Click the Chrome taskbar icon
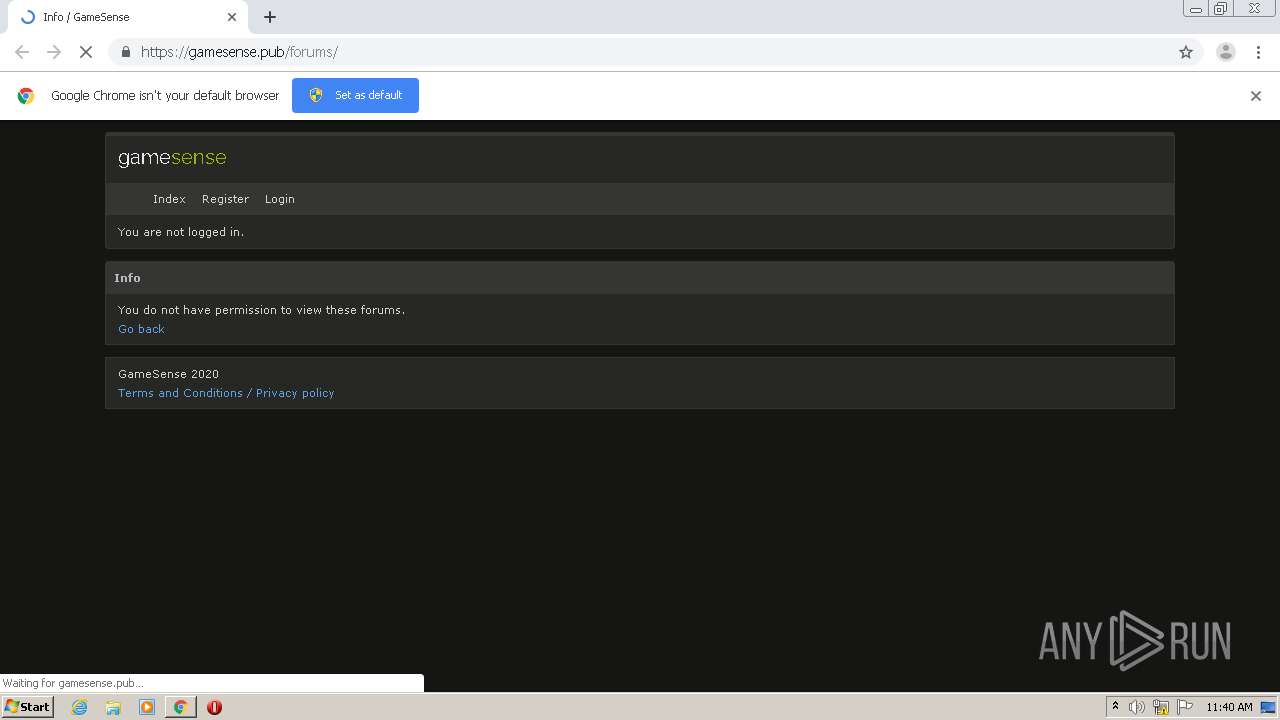 pyautogui.click(x=180, y=707)
